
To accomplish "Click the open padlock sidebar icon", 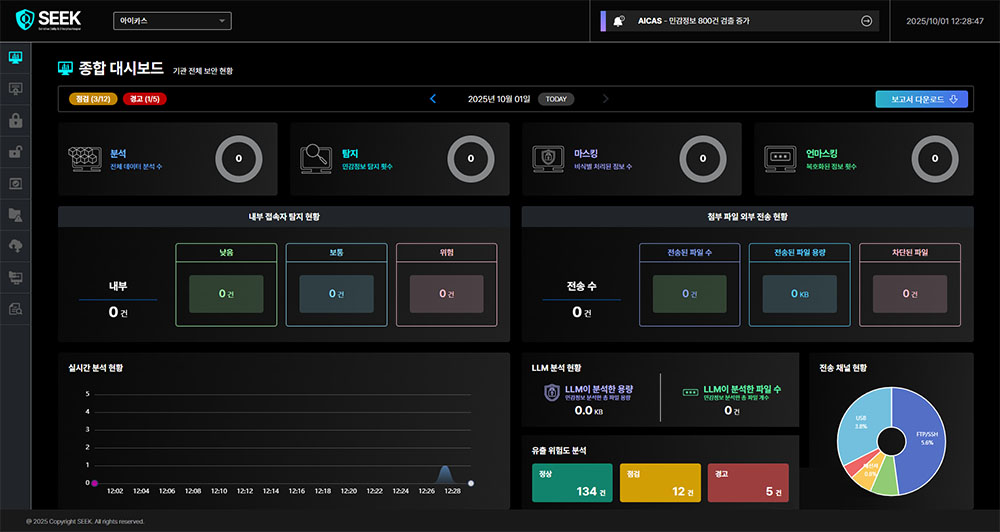I will (x=15, y=152).
